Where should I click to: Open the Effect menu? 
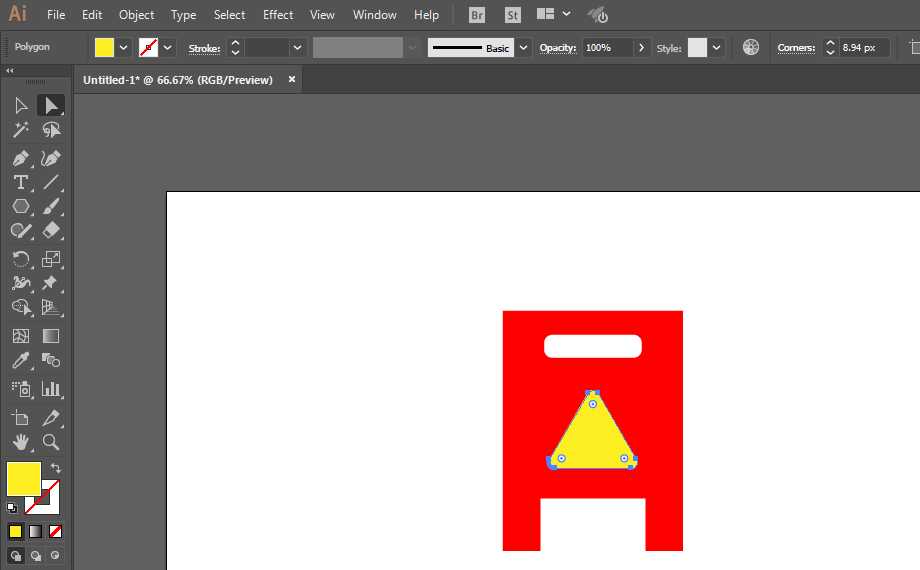pos(278,15)
